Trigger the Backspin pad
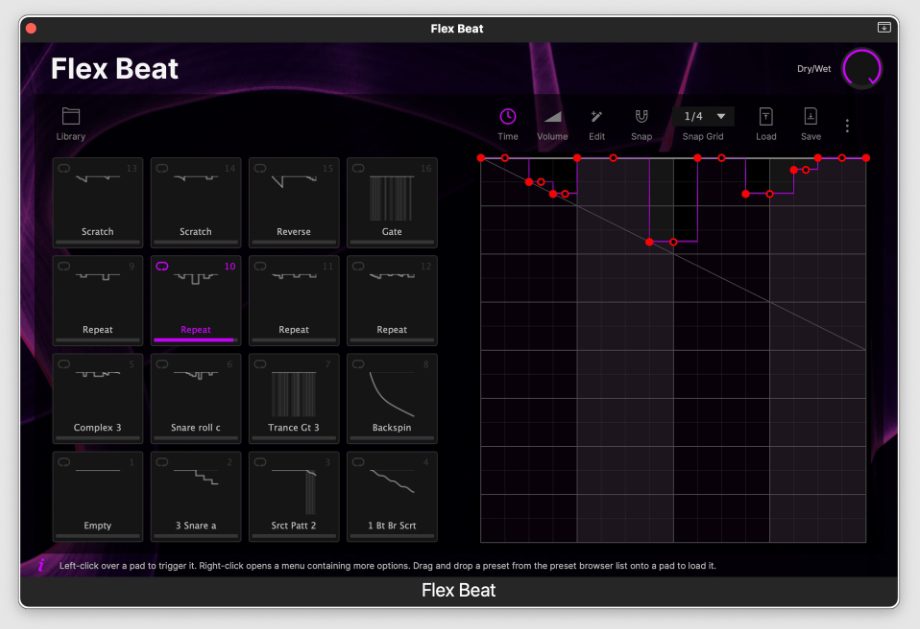This screenshot has height=629, width=920. point(391,398)
